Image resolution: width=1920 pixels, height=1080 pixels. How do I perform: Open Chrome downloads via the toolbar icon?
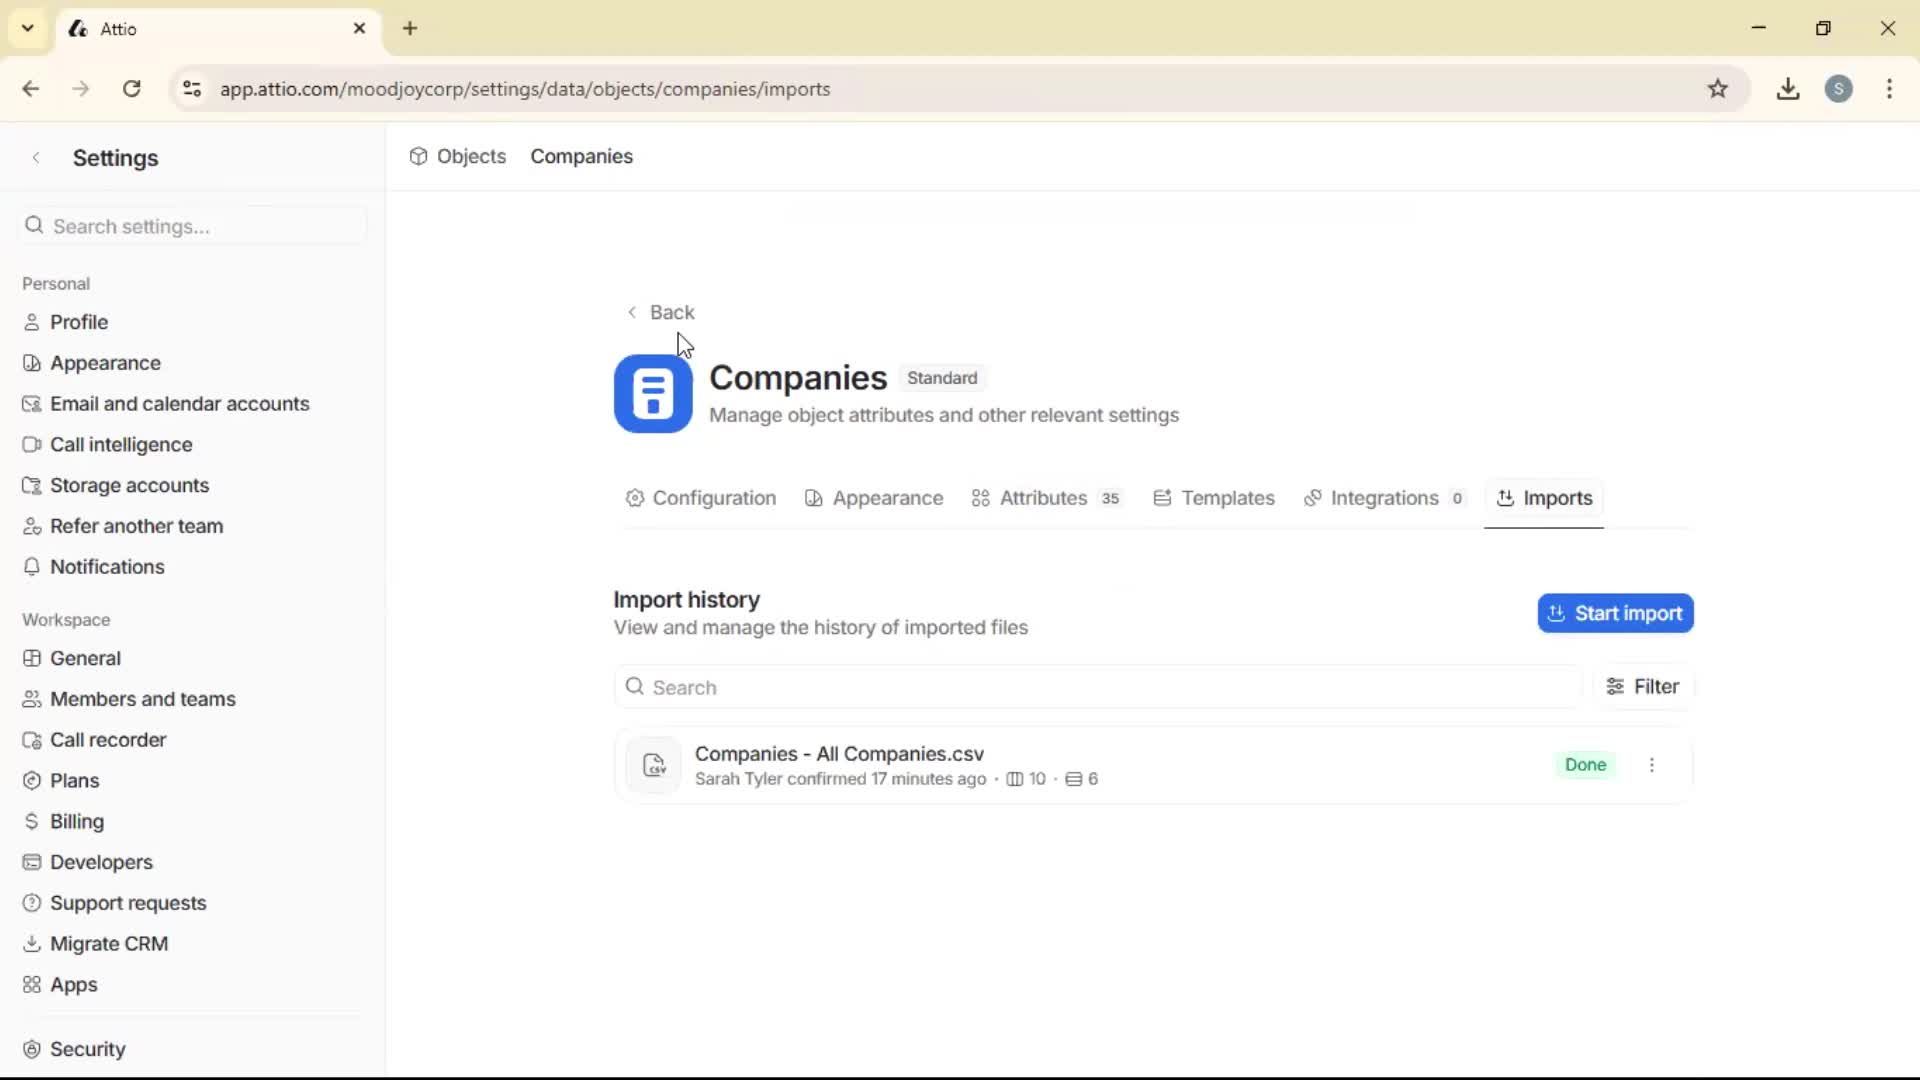click(x=1788, y=89)
